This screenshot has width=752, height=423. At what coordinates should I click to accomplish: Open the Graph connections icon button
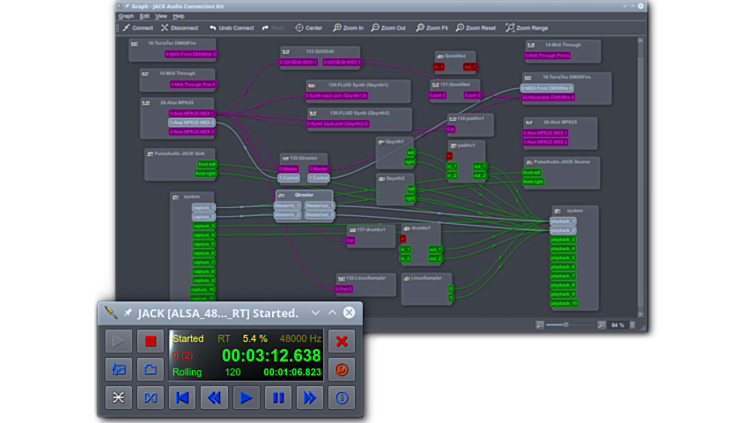[x=120, y=397]
